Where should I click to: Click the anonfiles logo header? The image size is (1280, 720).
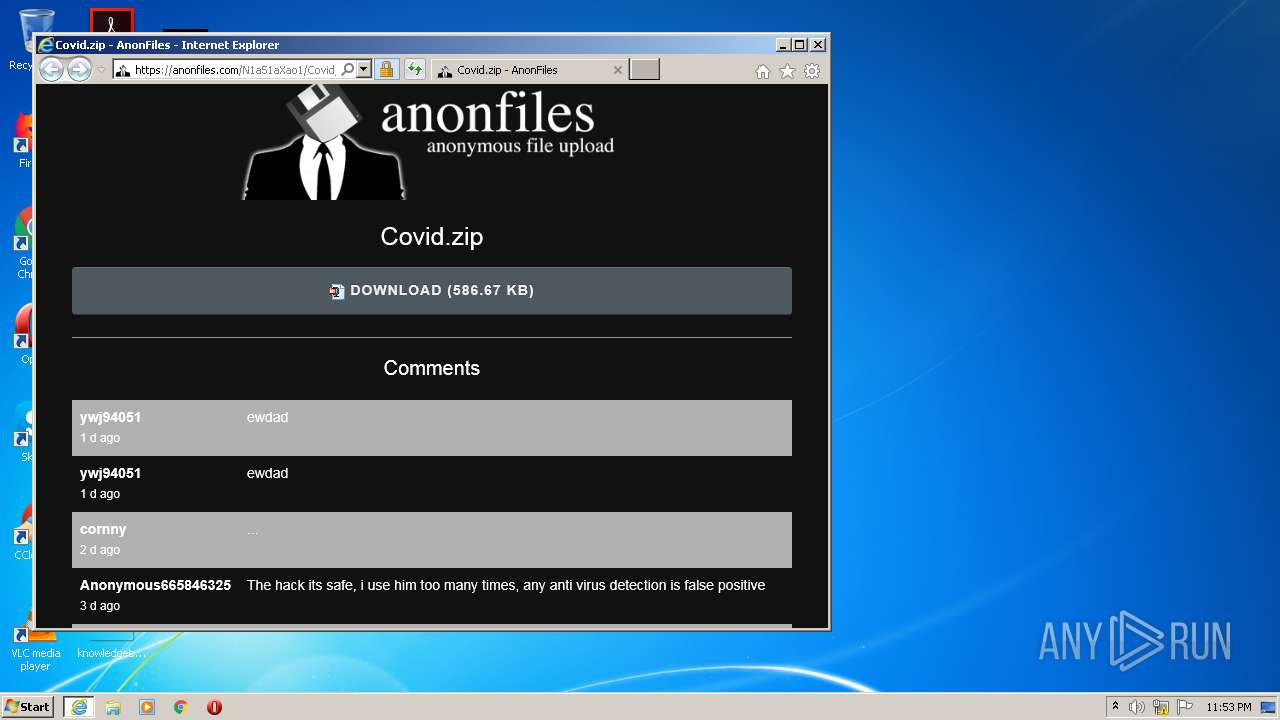point(429,142)
